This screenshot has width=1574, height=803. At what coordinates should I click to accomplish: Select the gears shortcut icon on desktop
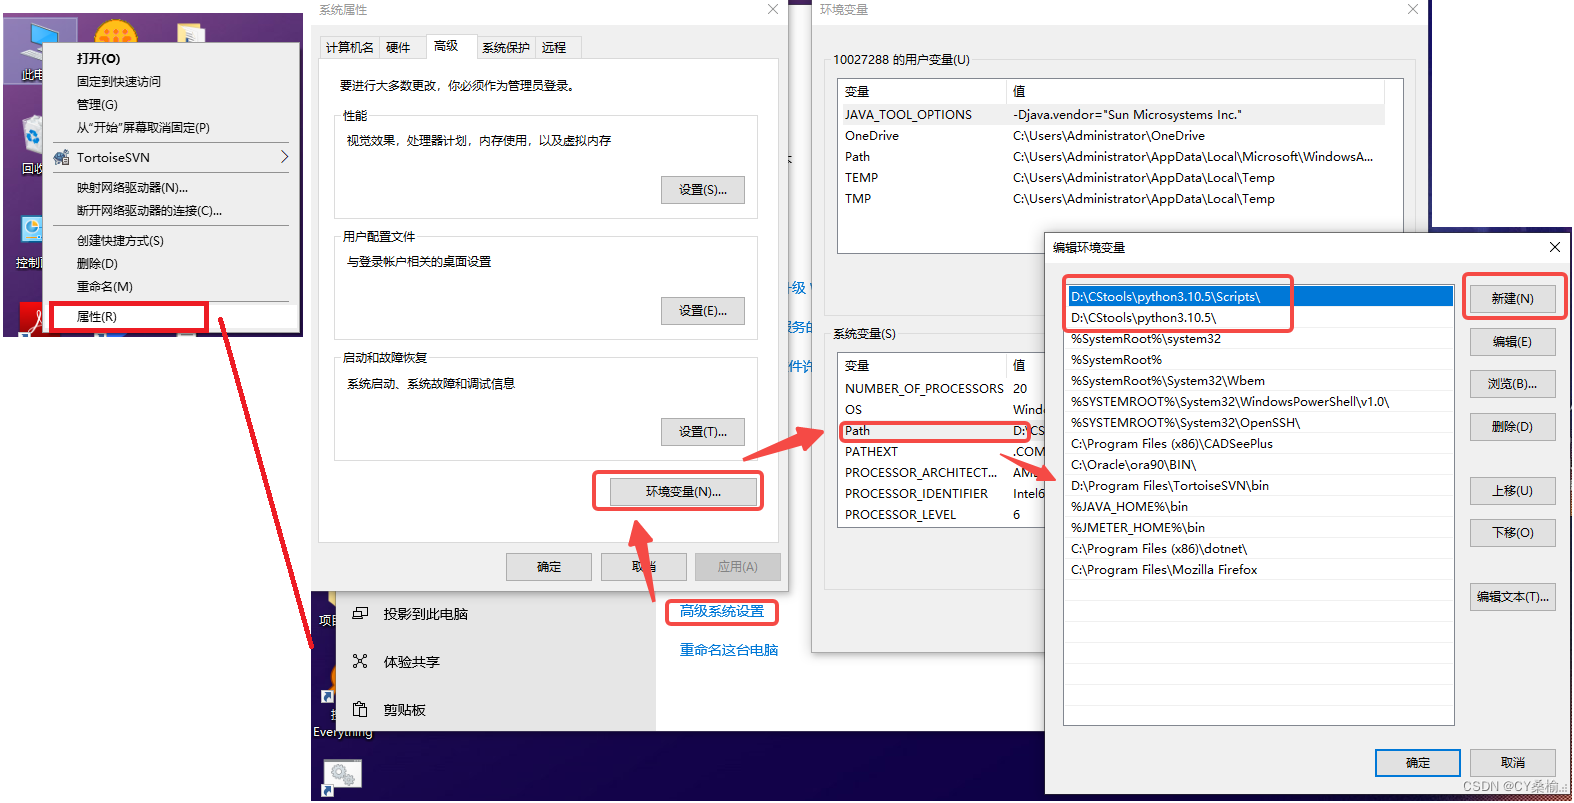341,777
